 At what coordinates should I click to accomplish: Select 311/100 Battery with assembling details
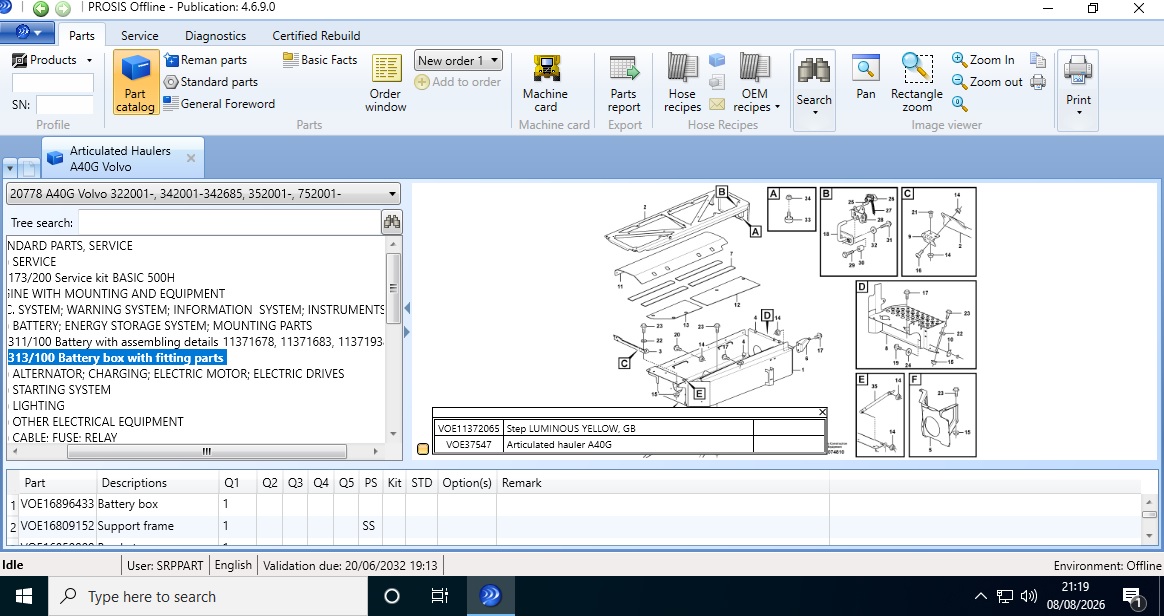[196, 341]
